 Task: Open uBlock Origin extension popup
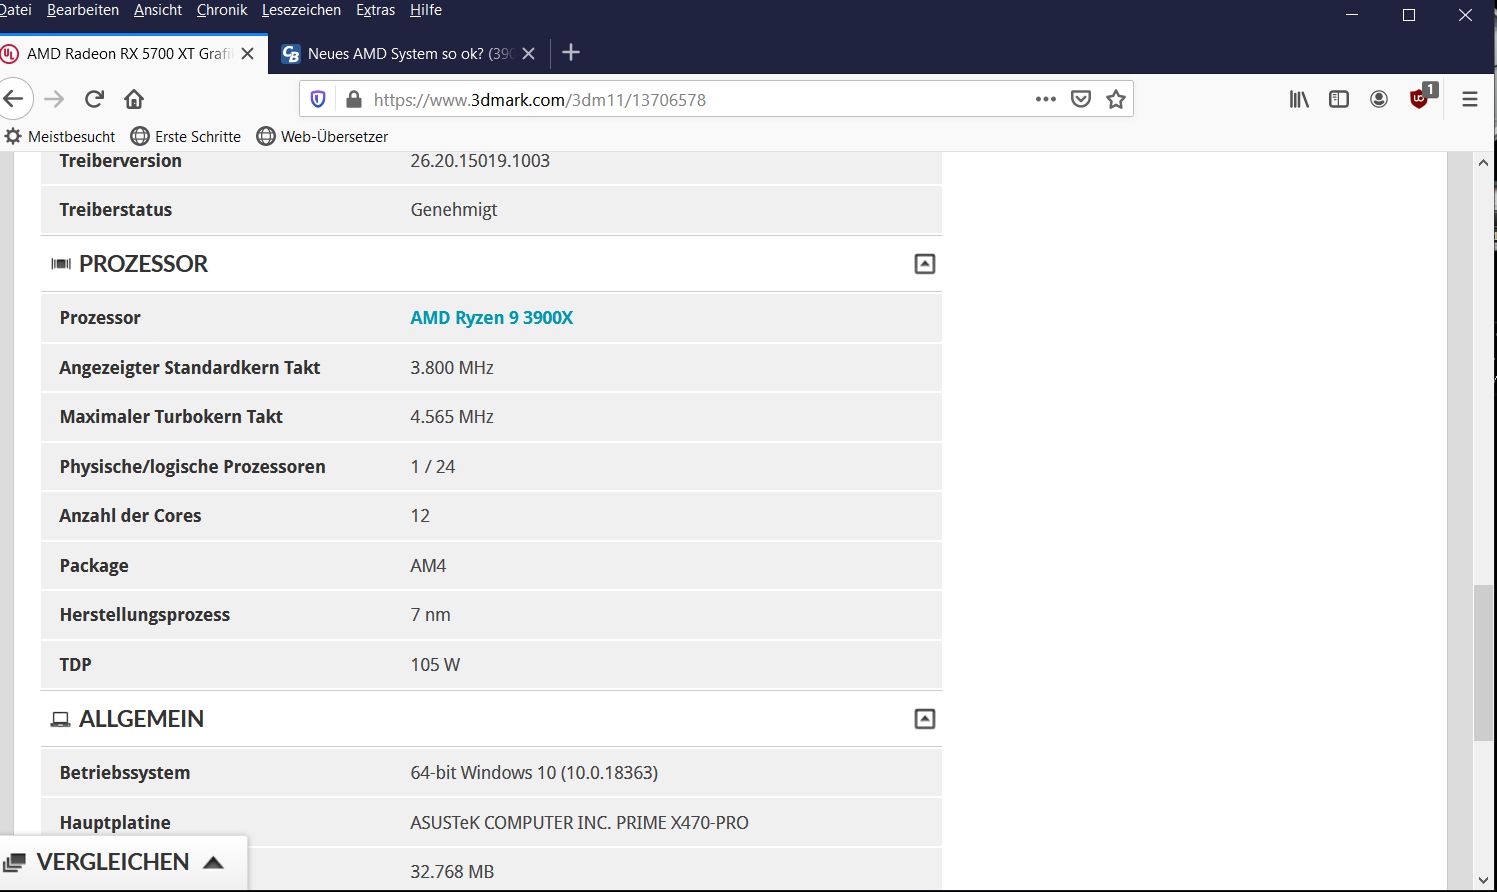1421,97
